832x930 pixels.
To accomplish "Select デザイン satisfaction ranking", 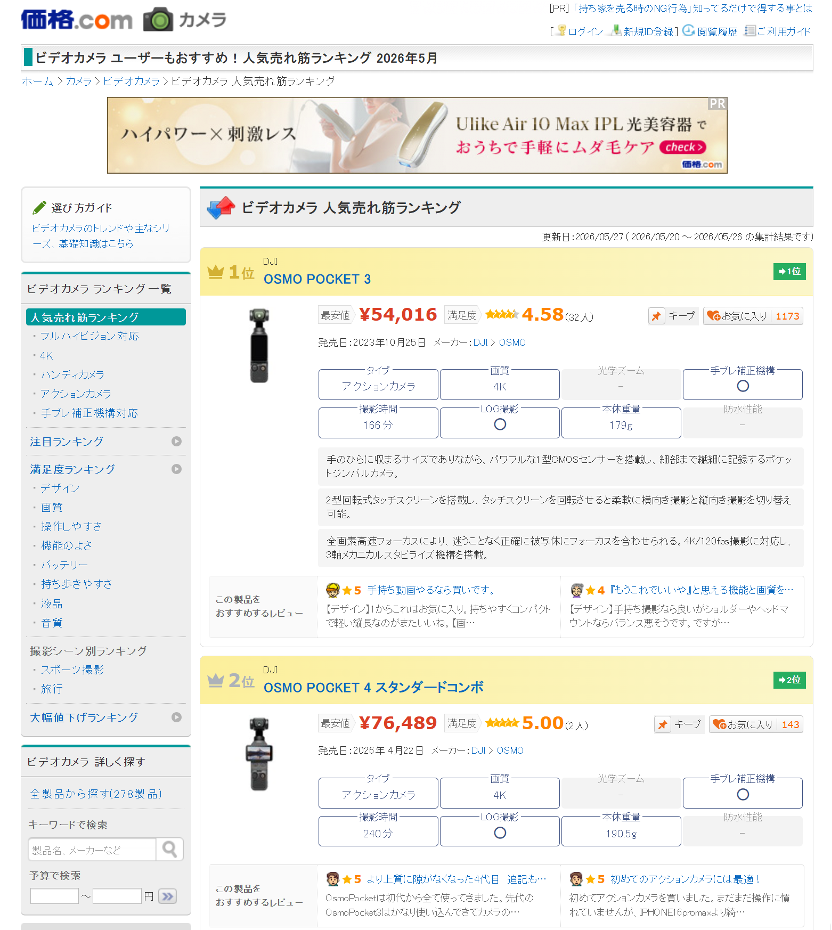I will click(60, 488).
